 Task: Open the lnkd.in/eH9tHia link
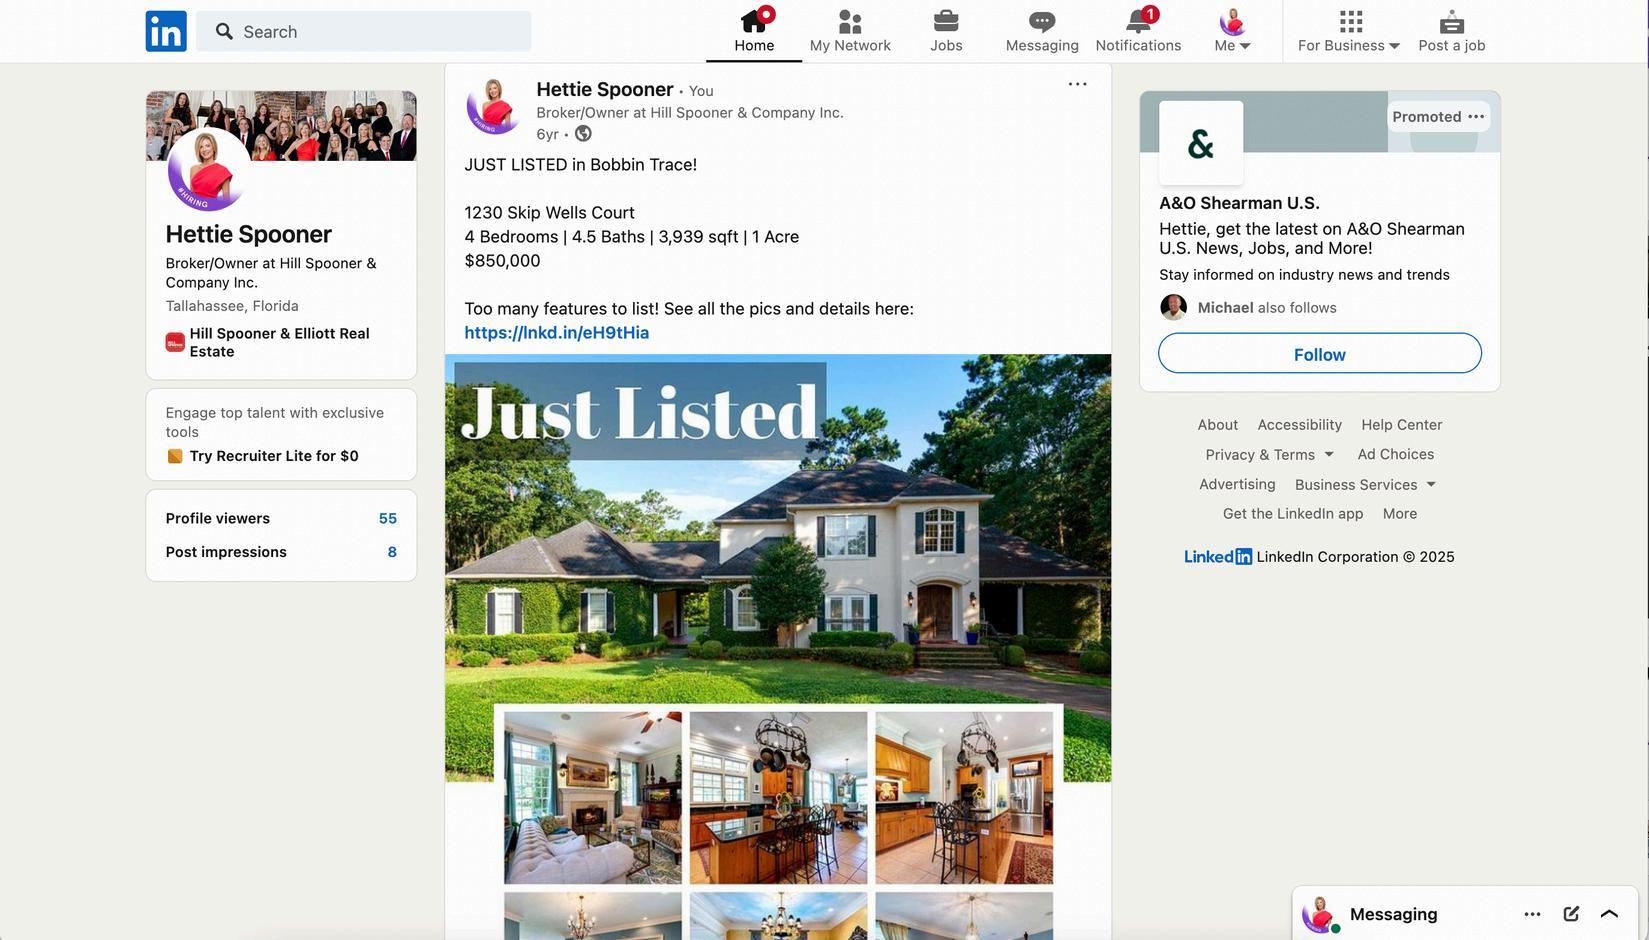tap(557, 333)
